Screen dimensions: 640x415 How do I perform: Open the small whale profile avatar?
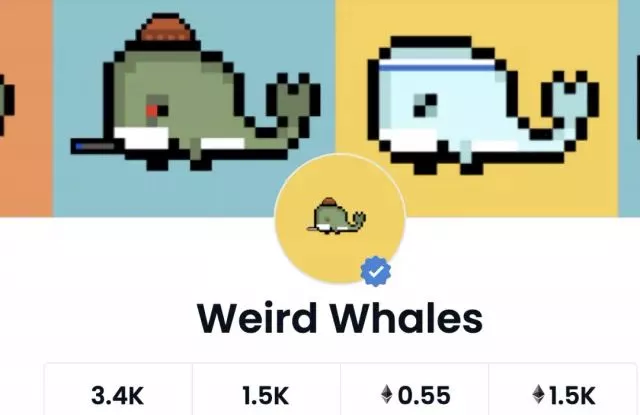coord(340,219)
